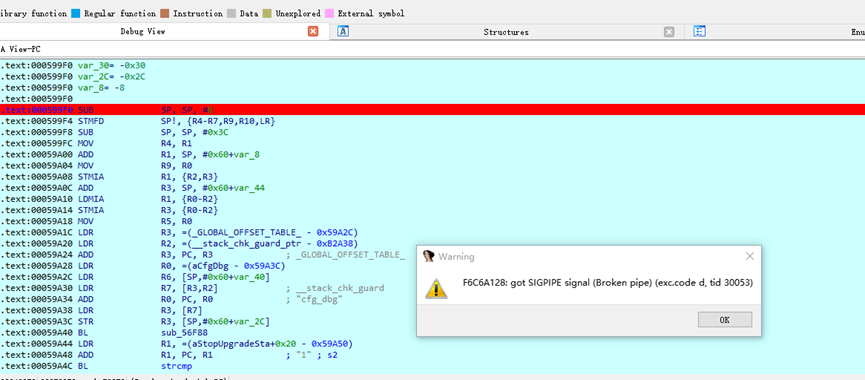Screen dimensions: 865x380
Task: Click the Unexplored legend color swatch
Action: click(268, 13)
